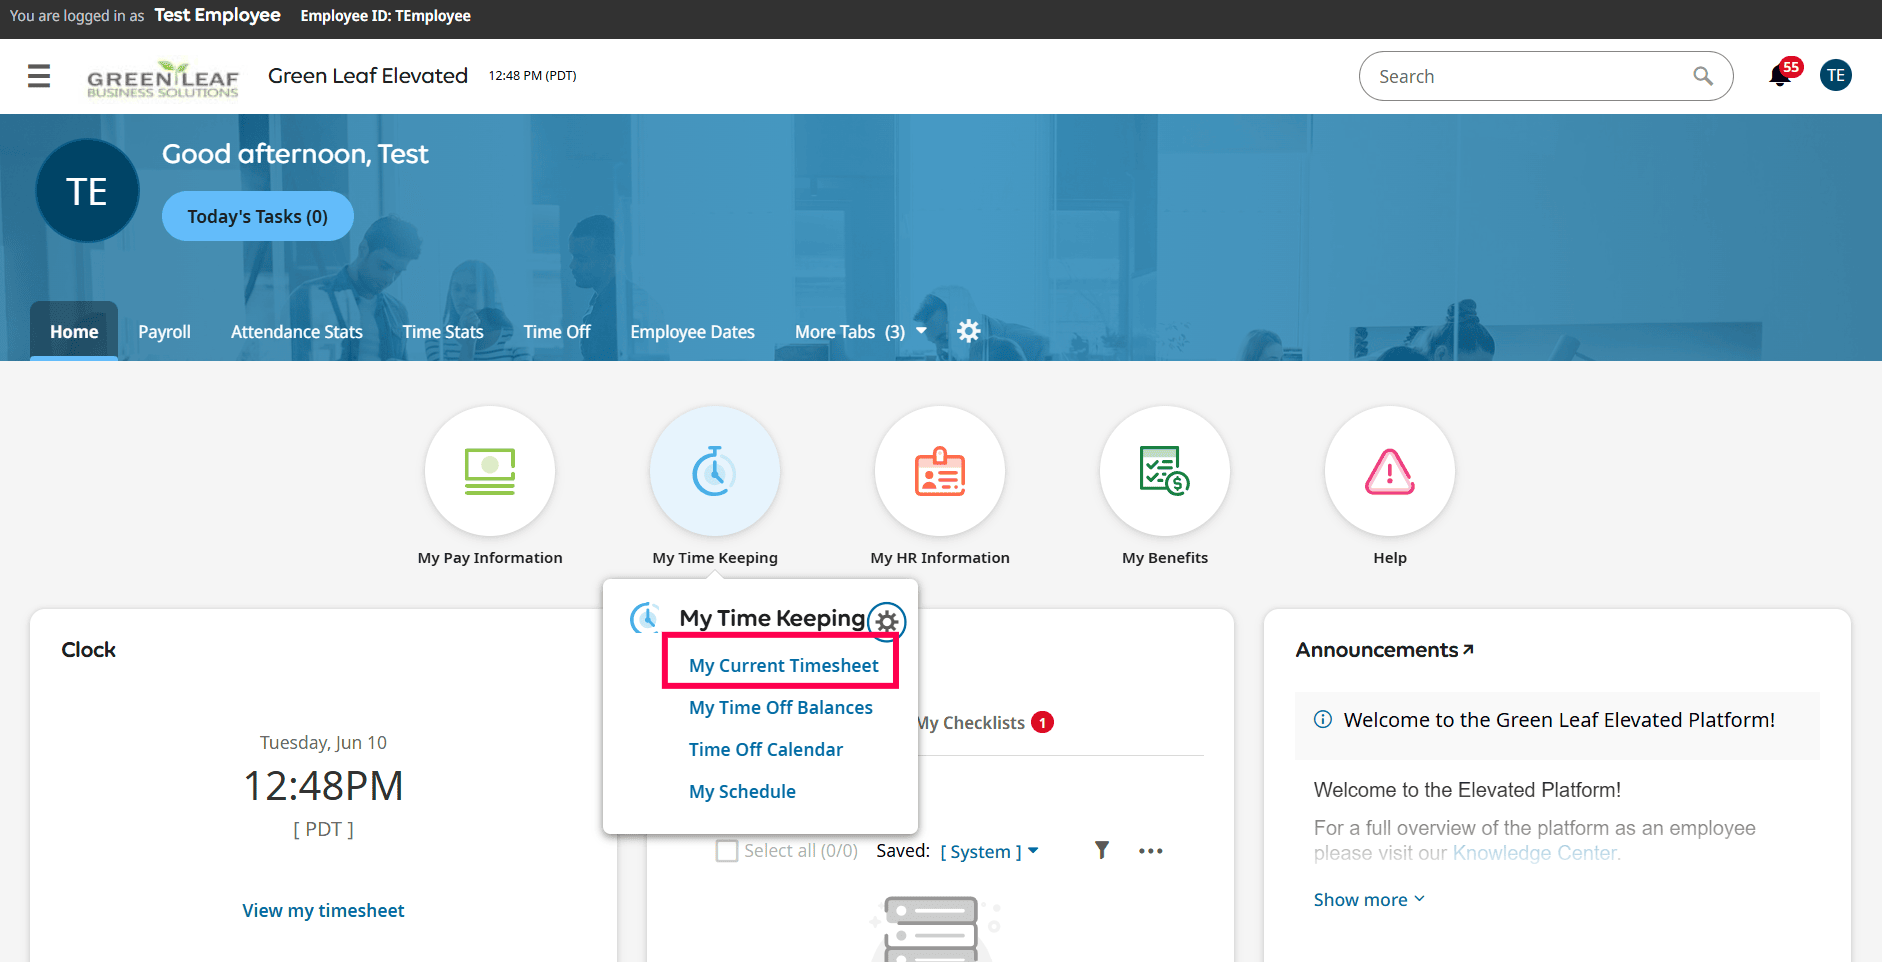Click the large TE profile avatar
Screen dimensions: 1882x962
tap(88, 191)
